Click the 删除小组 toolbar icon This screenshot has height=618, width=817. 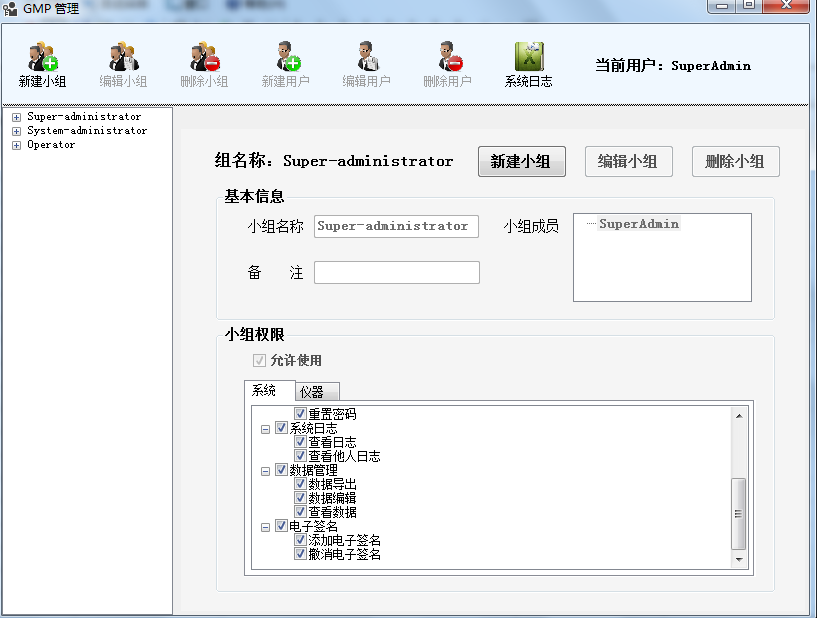204,58
